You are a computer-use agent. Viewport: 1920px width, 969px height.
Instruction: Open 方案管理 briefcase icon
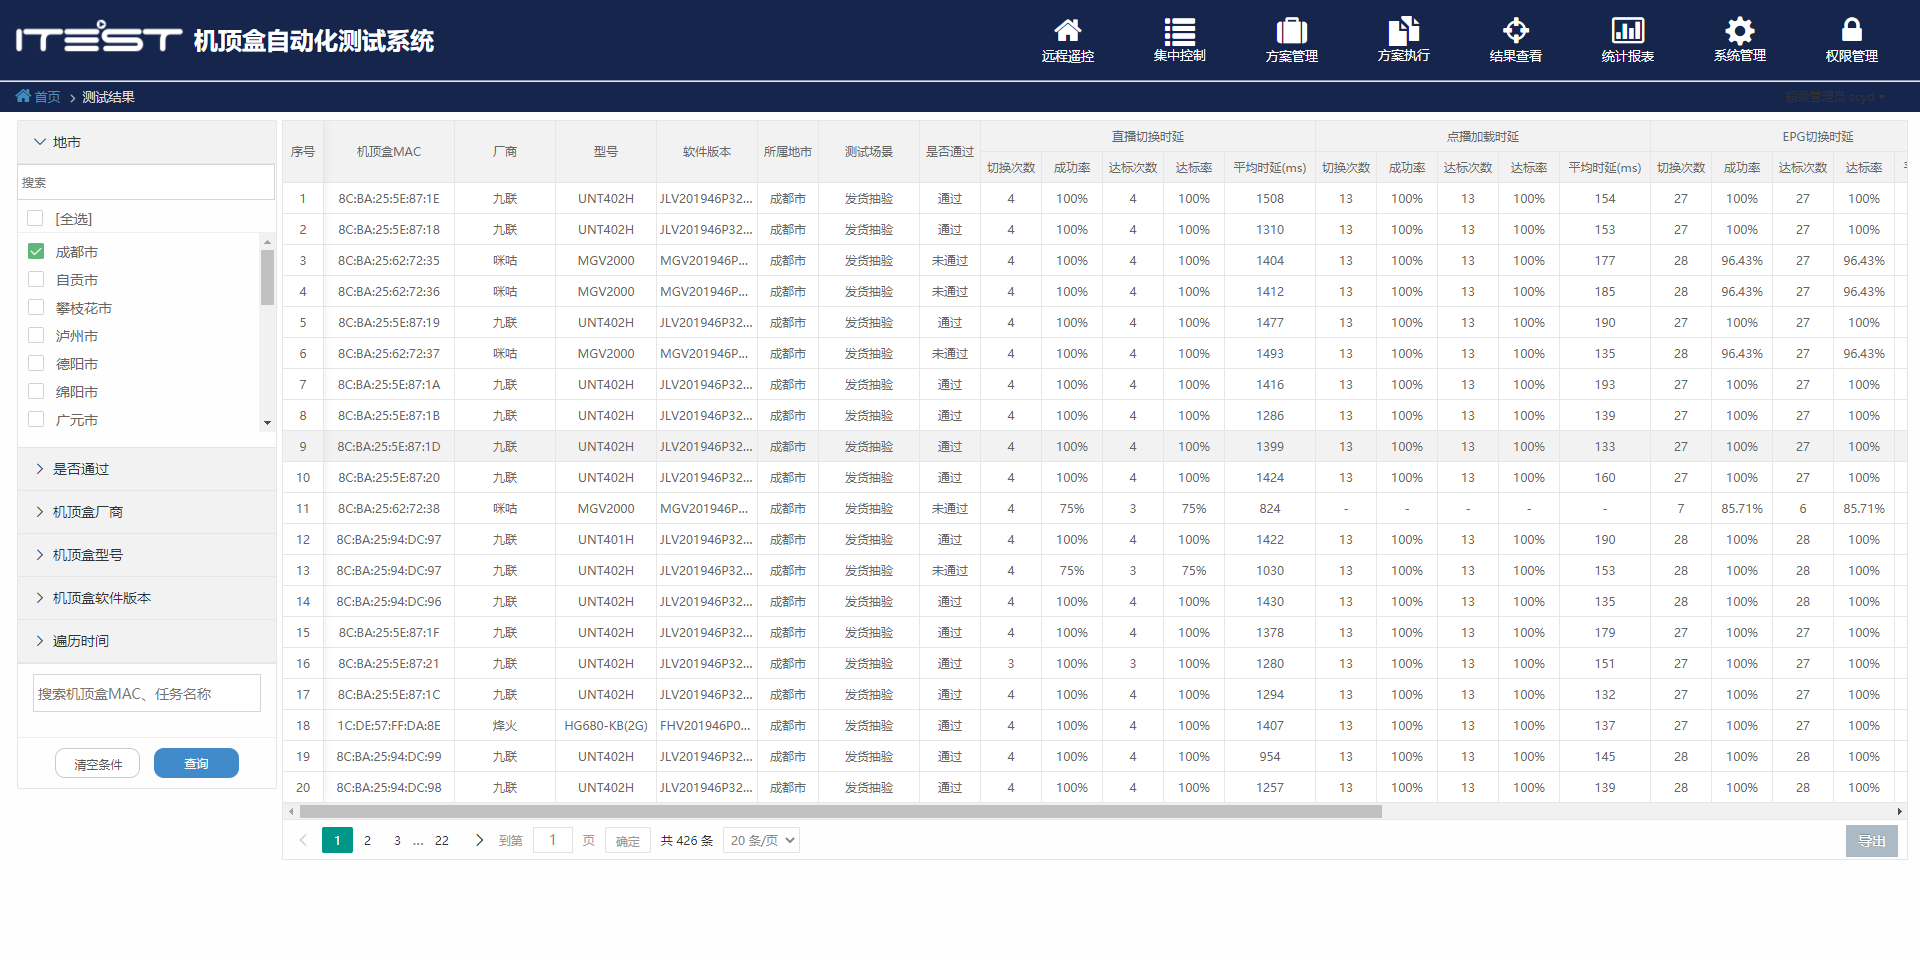(1291, 31)
